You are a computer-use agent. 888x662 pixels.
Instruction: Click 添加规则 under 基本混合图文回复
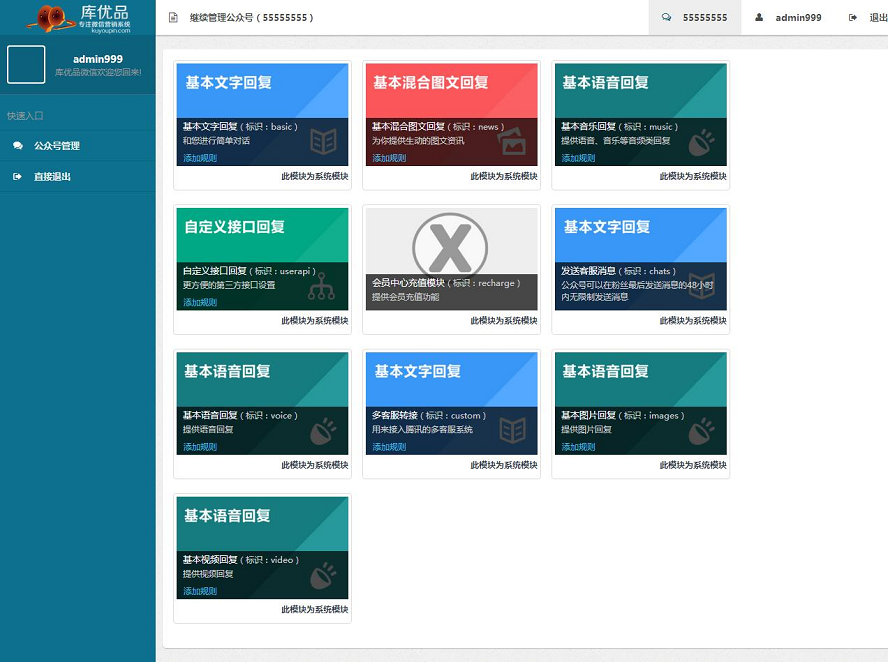tap(389, 158)
